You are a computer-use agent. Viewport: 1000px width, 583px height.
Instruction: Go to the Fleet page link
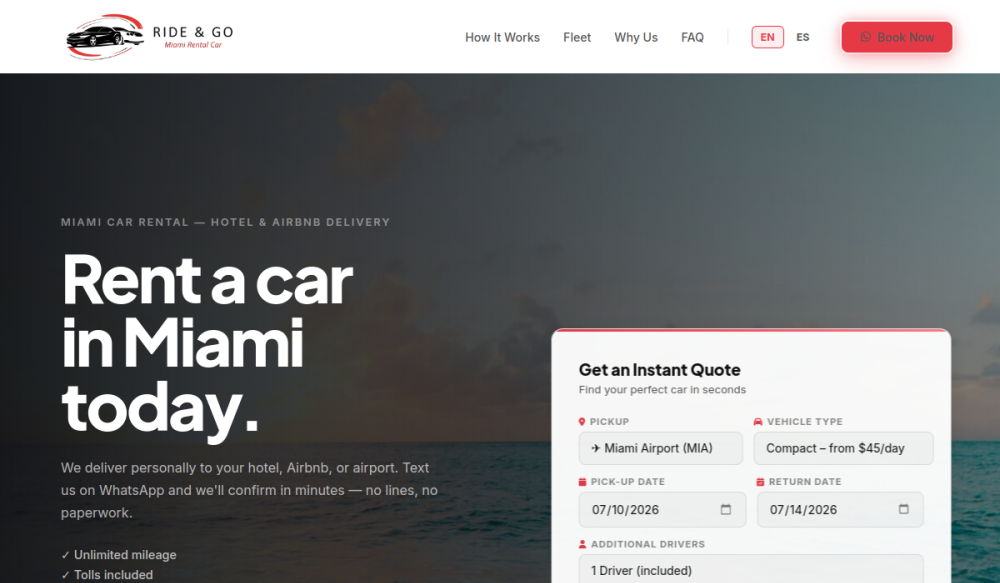coord(577,38)
